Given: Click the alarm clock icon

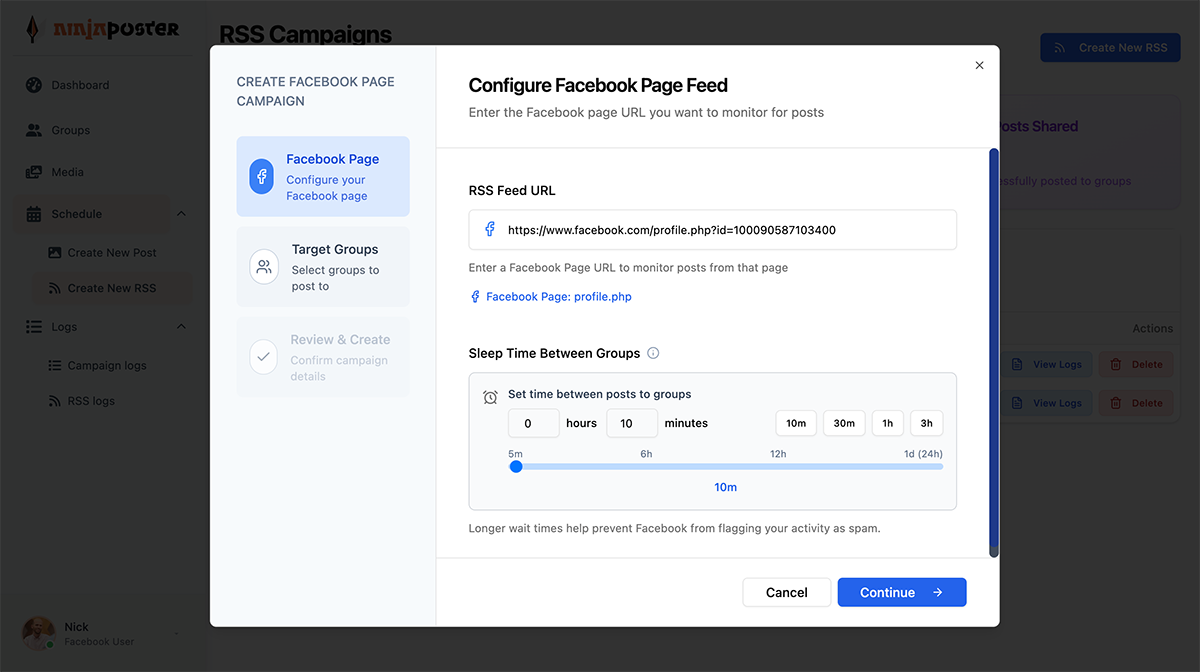Looking at the screenshot, I should pos(490,397).
